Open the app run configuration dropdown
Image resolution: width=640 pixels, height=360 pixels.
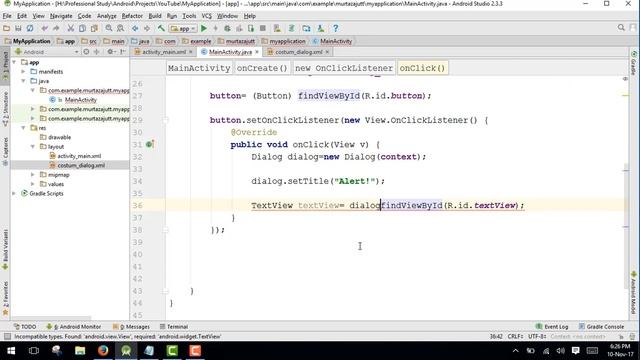(x=184, y=29)
